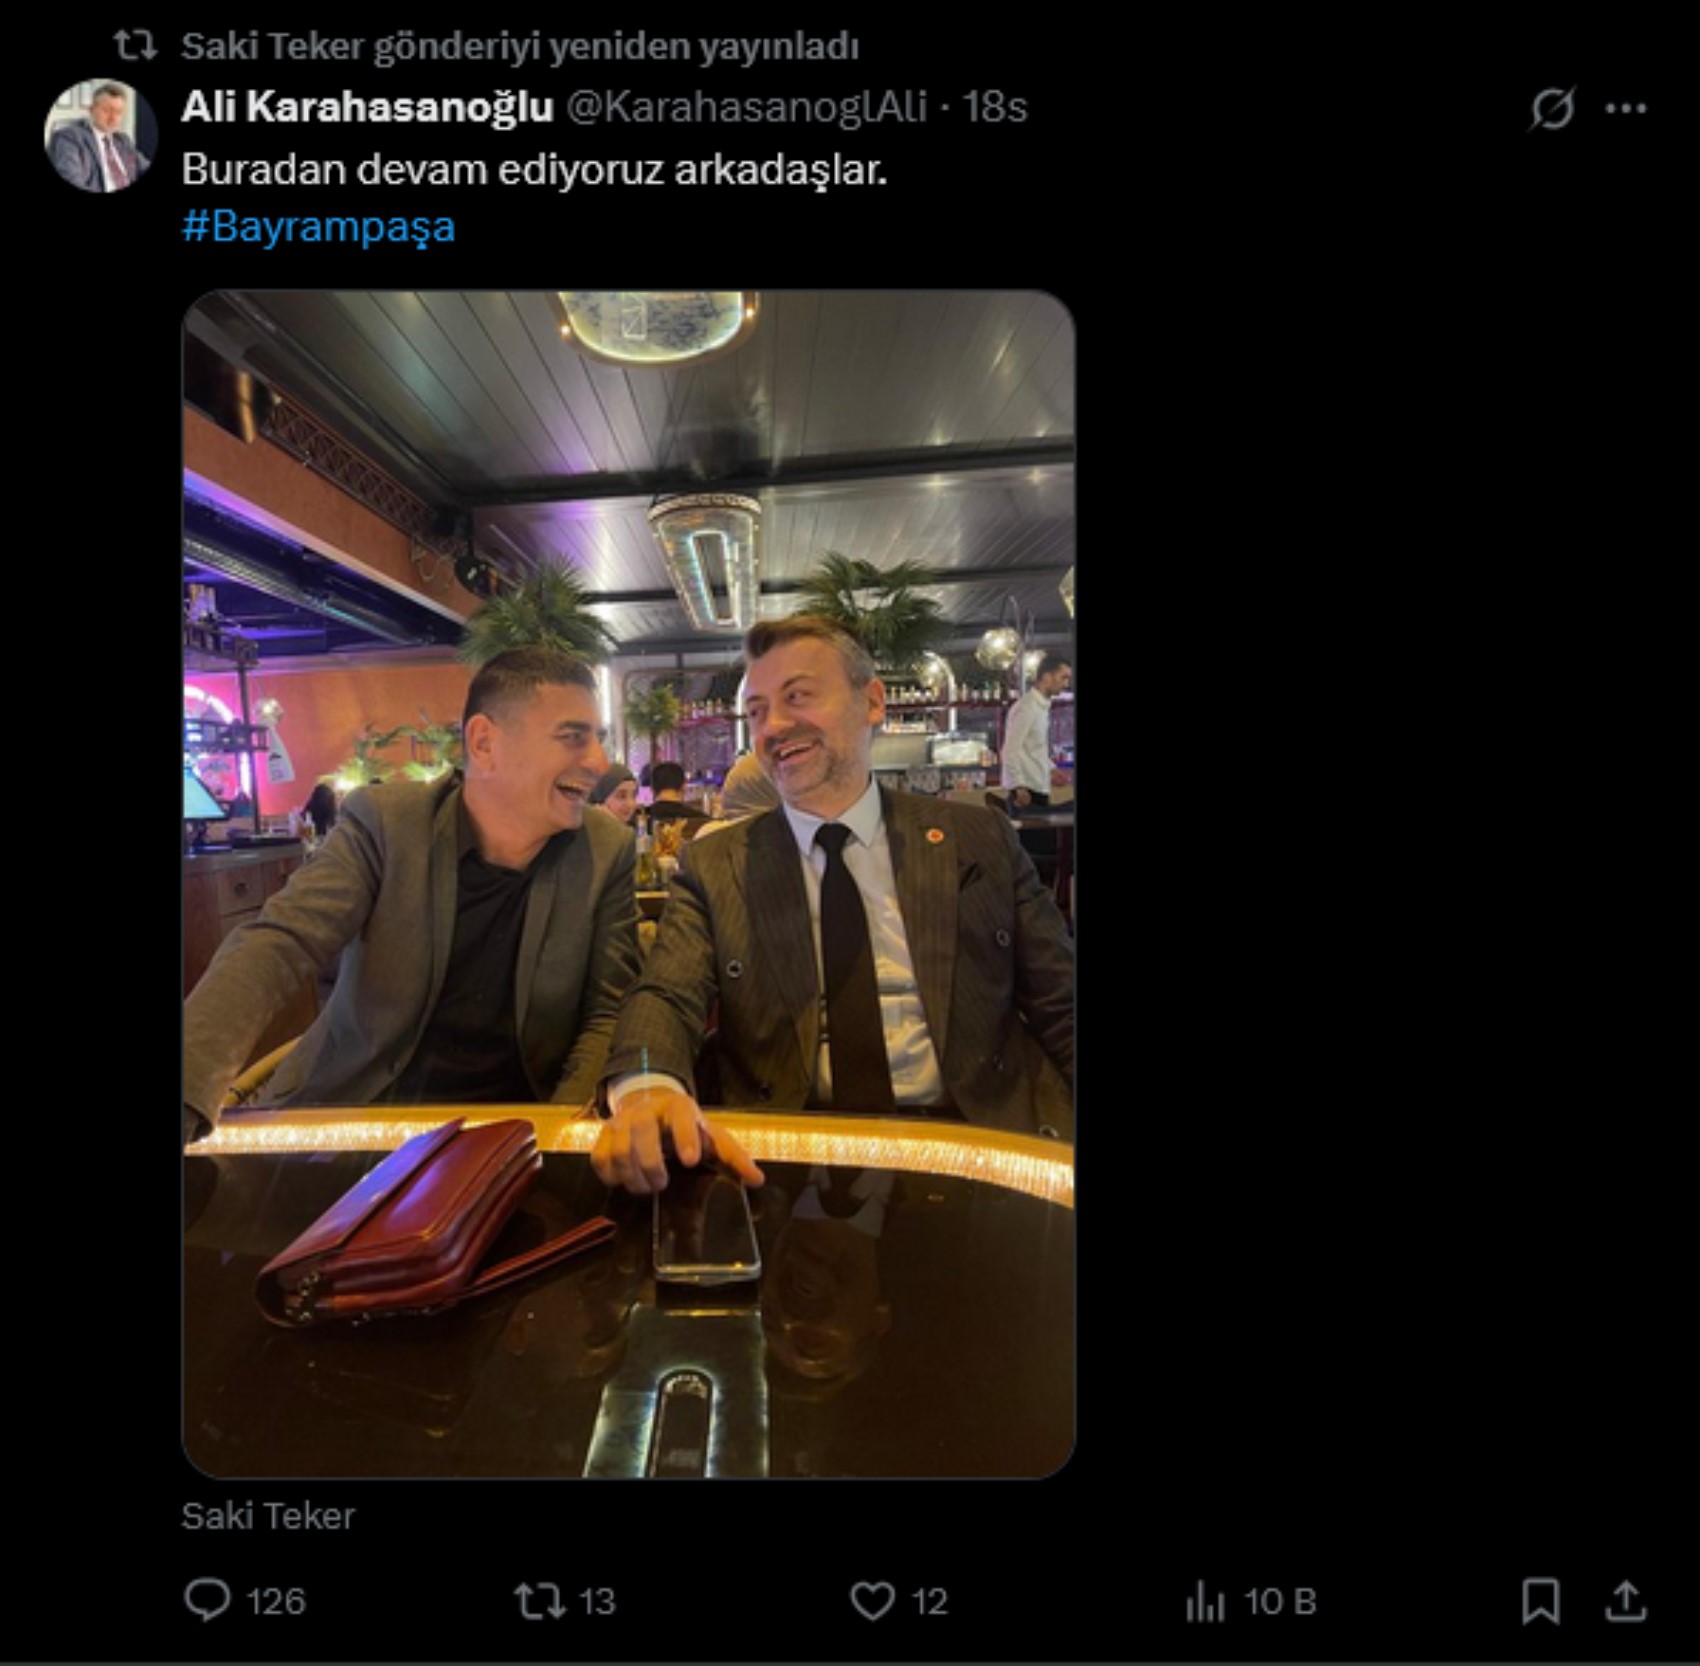
Task: Click the 10 B view count
Action: [x=1280, y=1602]
